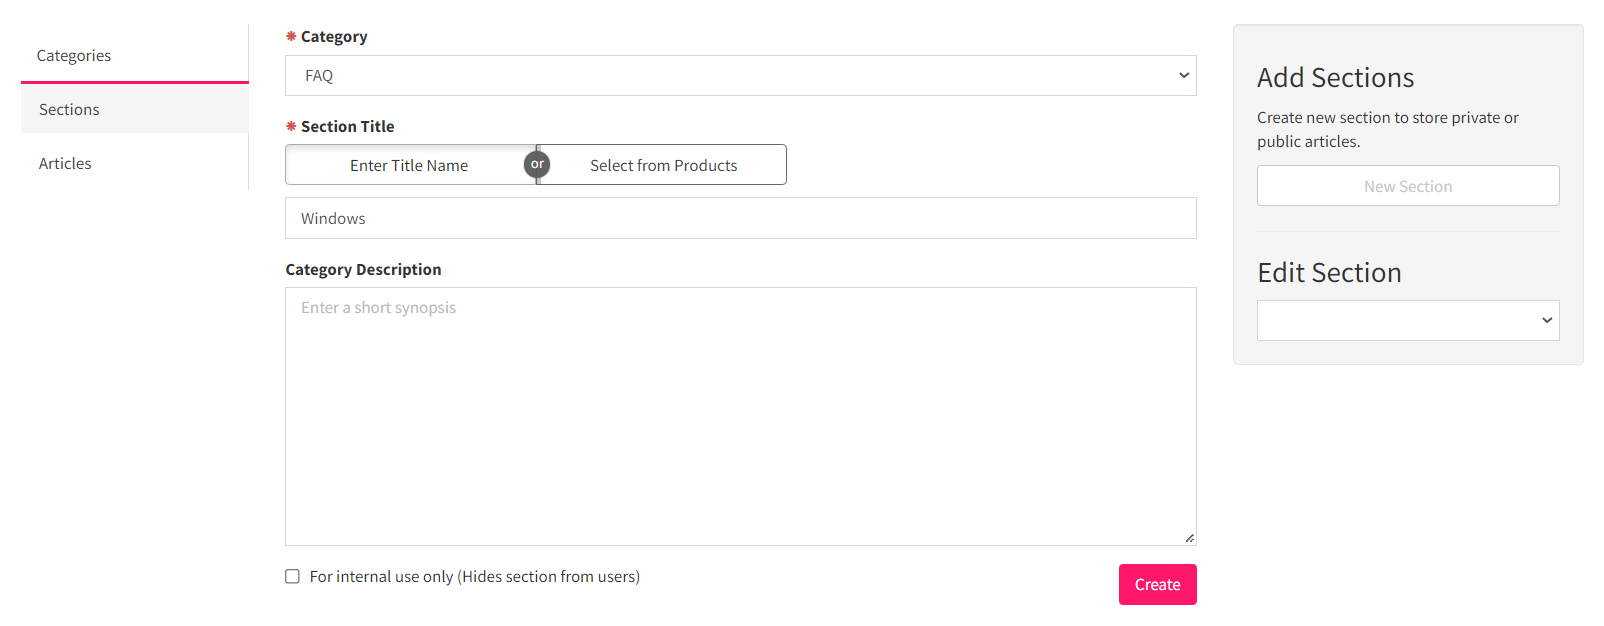Click the 'Add Sections' panel heading
The width and height of the screenshot is (1604, 626).
coord(1335,77)
